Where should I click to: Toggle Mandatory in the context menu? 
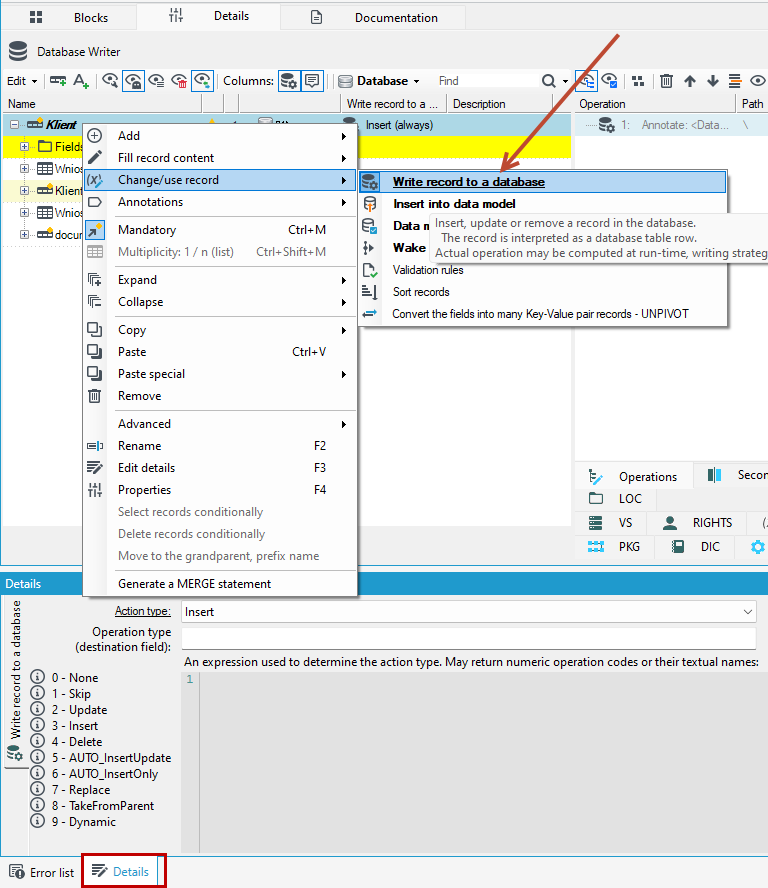click(220, 230)
